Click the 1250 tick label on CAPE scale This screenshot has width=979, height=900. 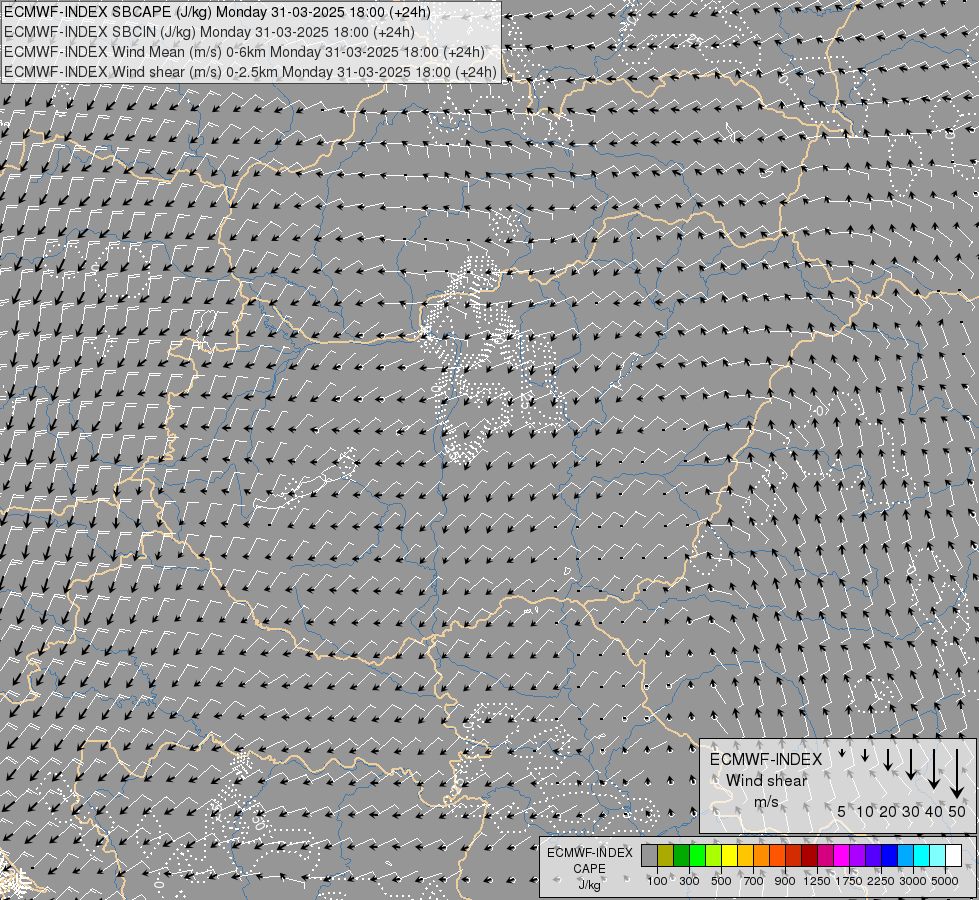click(x=817, y=881)
